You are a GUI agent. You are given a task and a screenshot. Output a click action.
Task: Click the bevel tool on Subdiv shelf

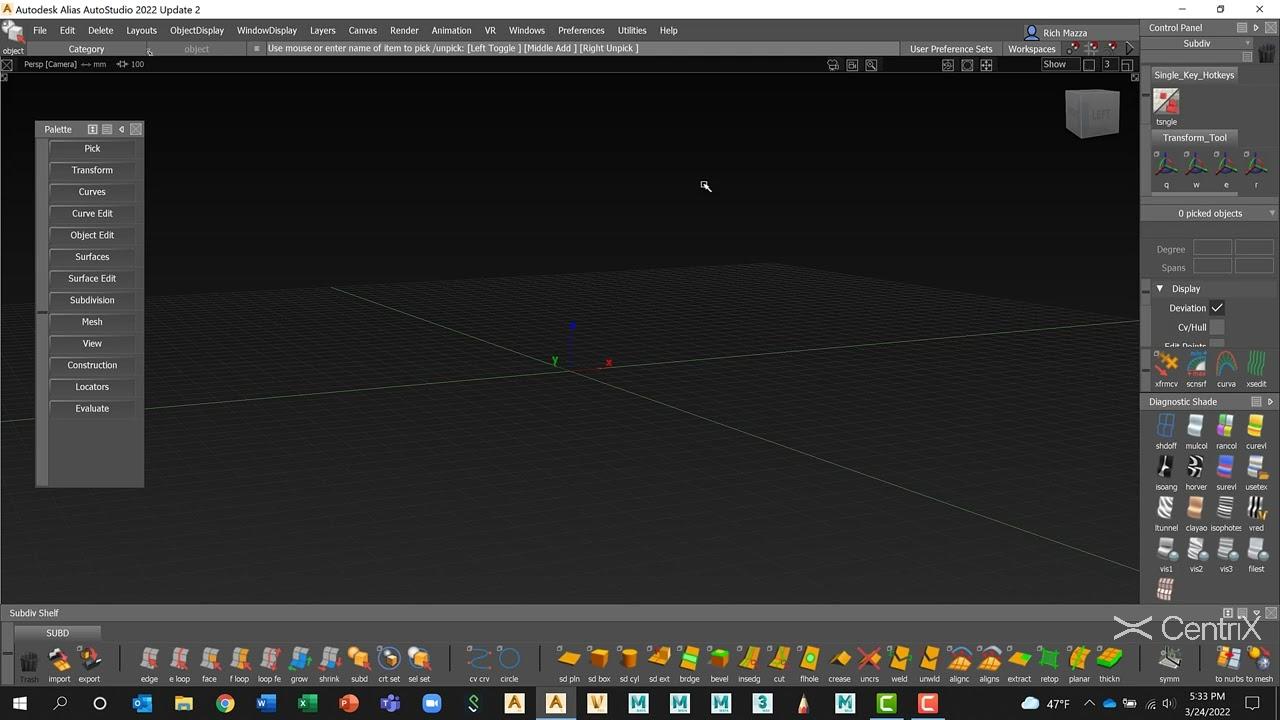[719, 659]
